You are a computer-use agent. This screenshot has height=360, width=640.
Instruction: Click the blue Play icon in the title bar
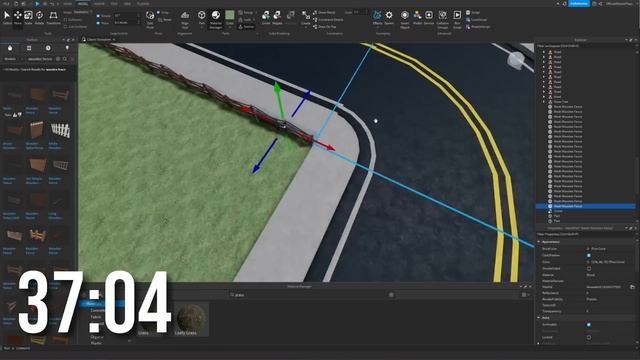(37, 4)
